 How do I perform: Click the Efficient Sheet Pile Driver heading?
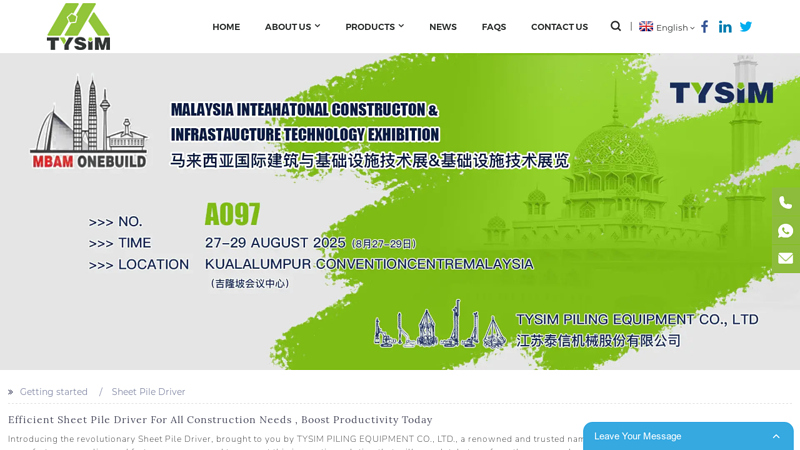(220, 419)
